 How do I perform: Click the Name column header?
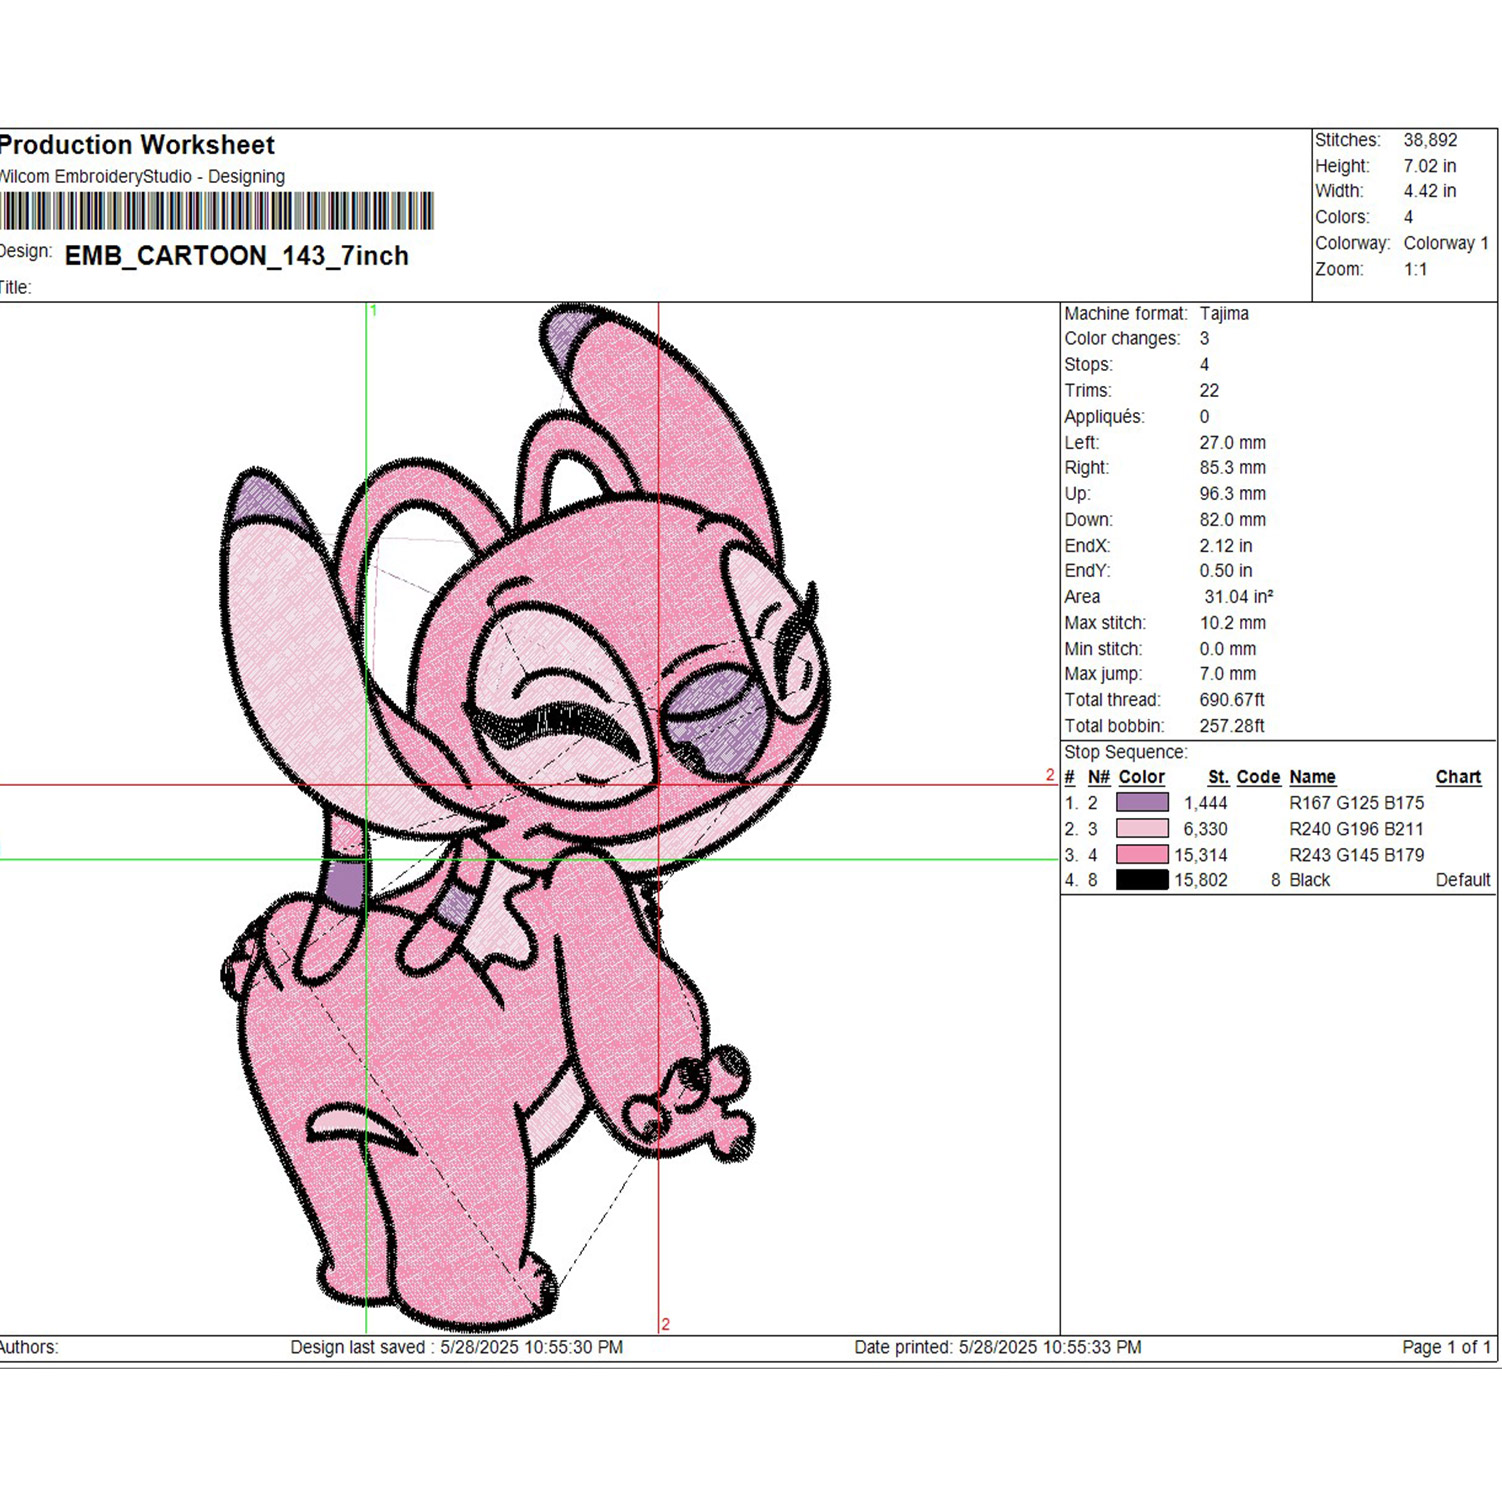(x=1312, y=777)
